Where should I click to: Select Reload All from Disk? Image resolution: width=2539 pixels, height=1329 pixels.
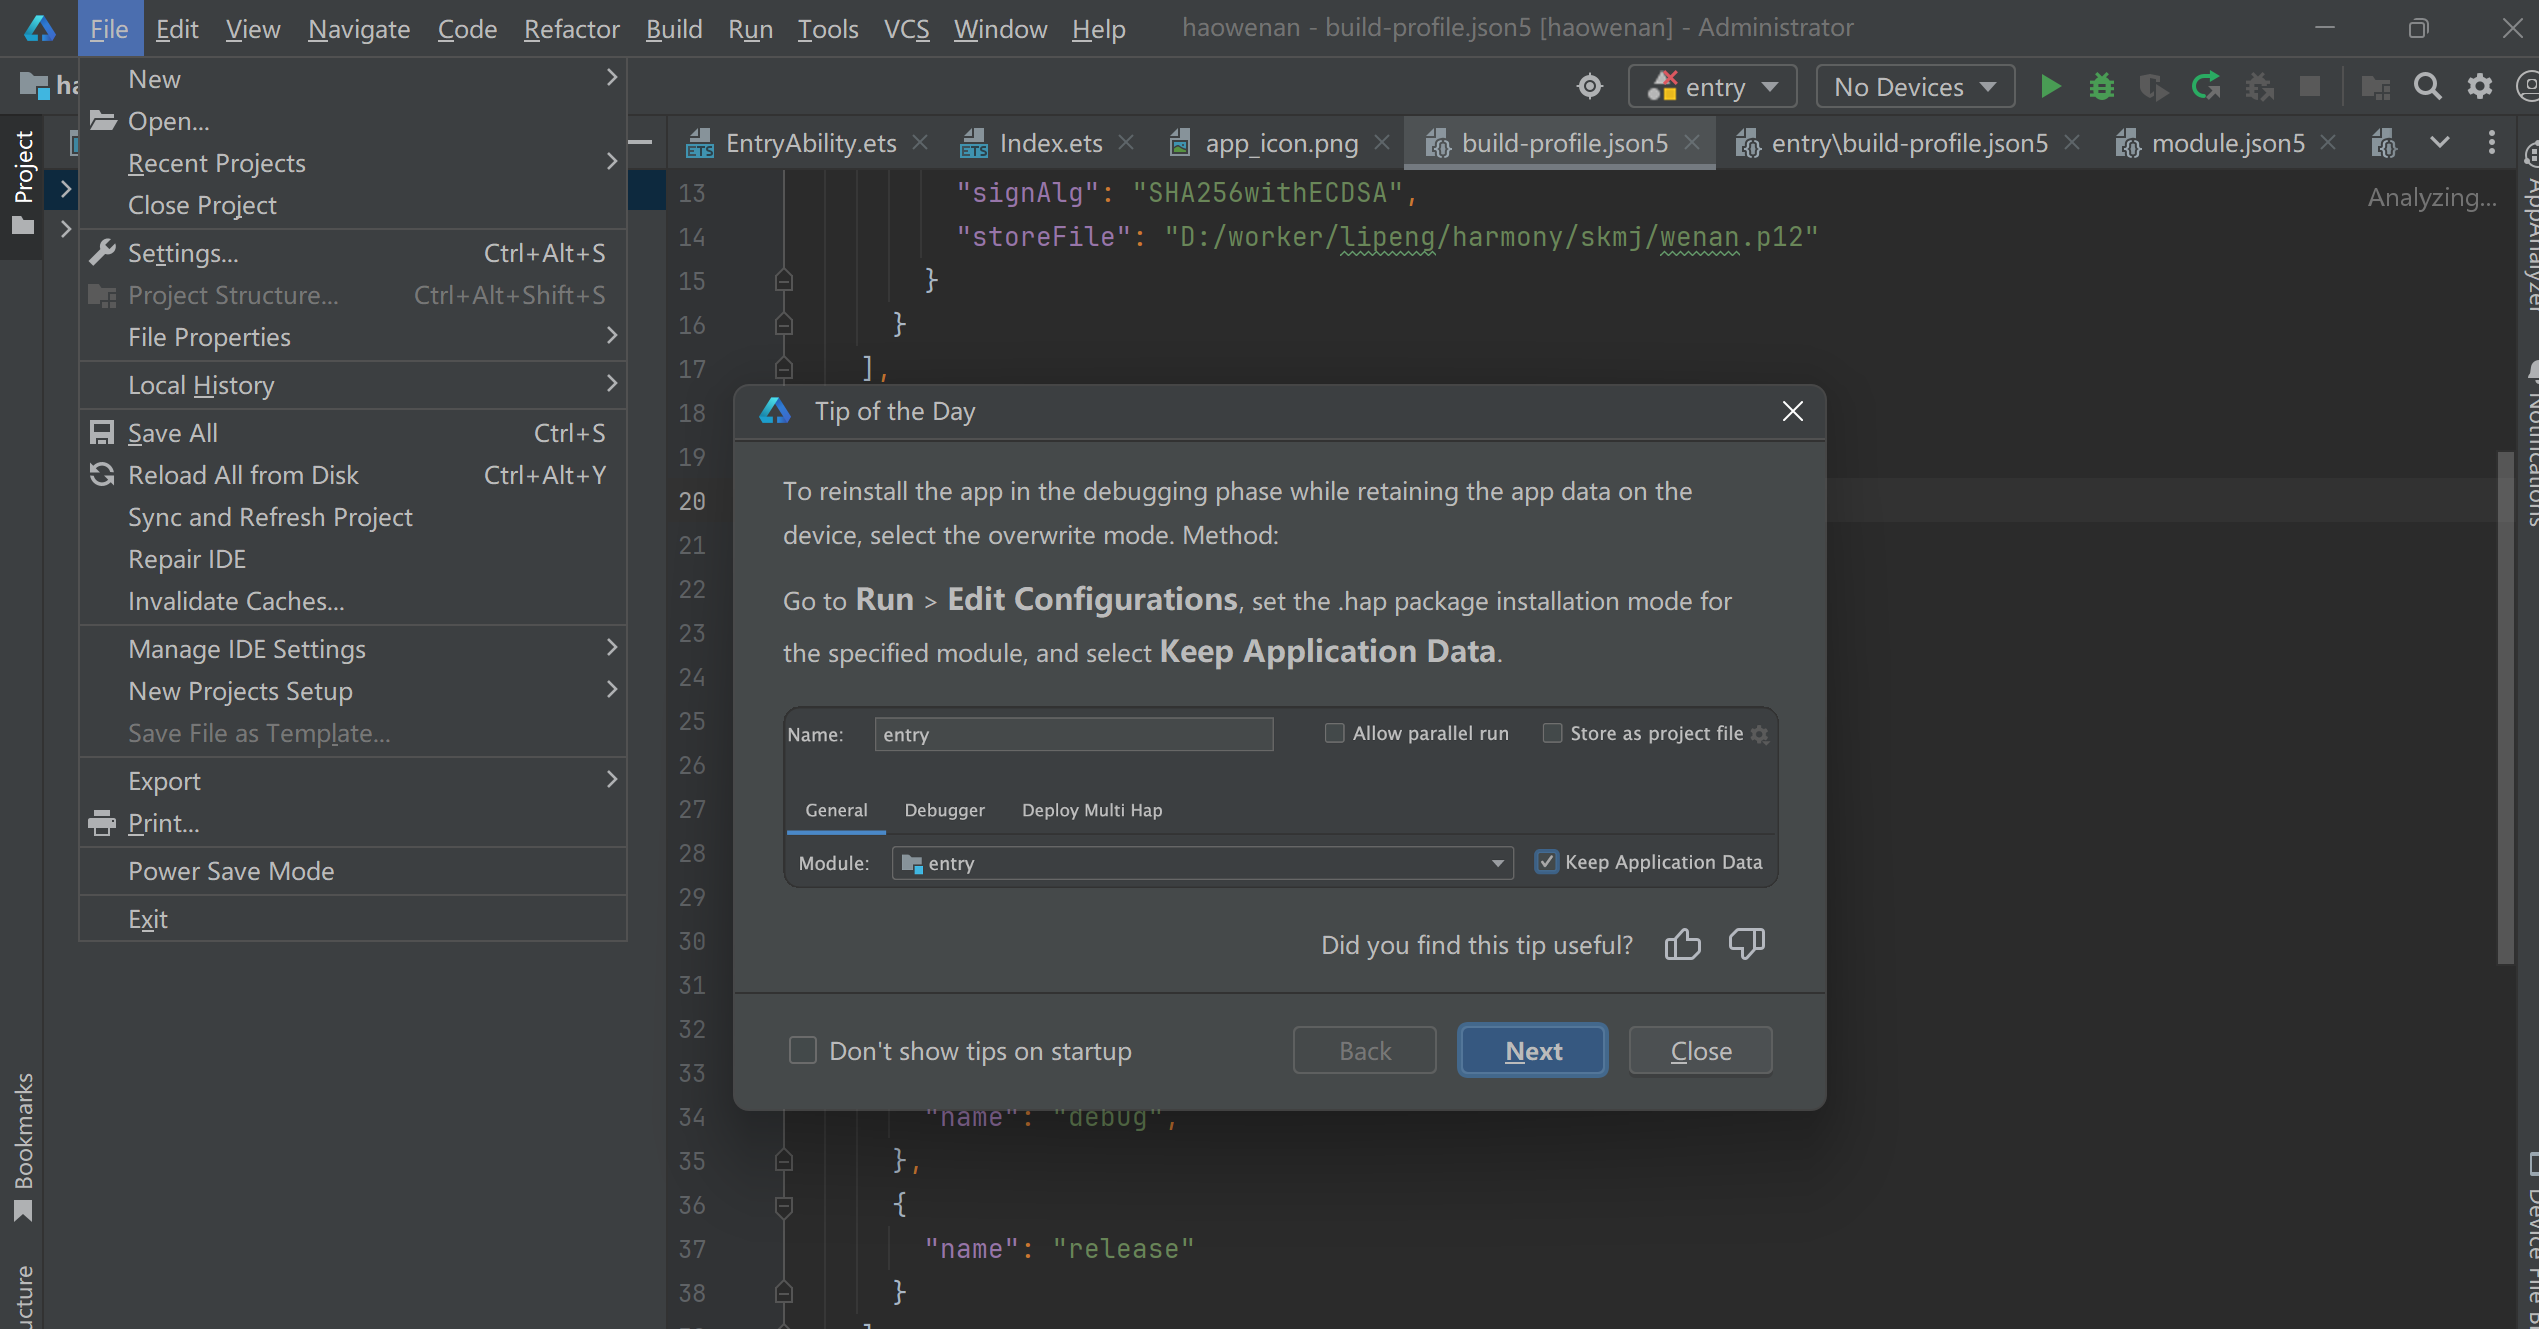(x=352, y=475)
